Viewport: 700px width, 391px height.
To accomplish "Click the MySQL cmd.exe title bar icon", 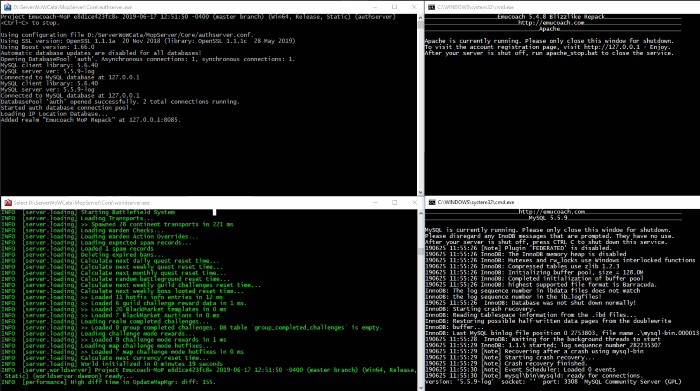I will (x=432, y=202).
